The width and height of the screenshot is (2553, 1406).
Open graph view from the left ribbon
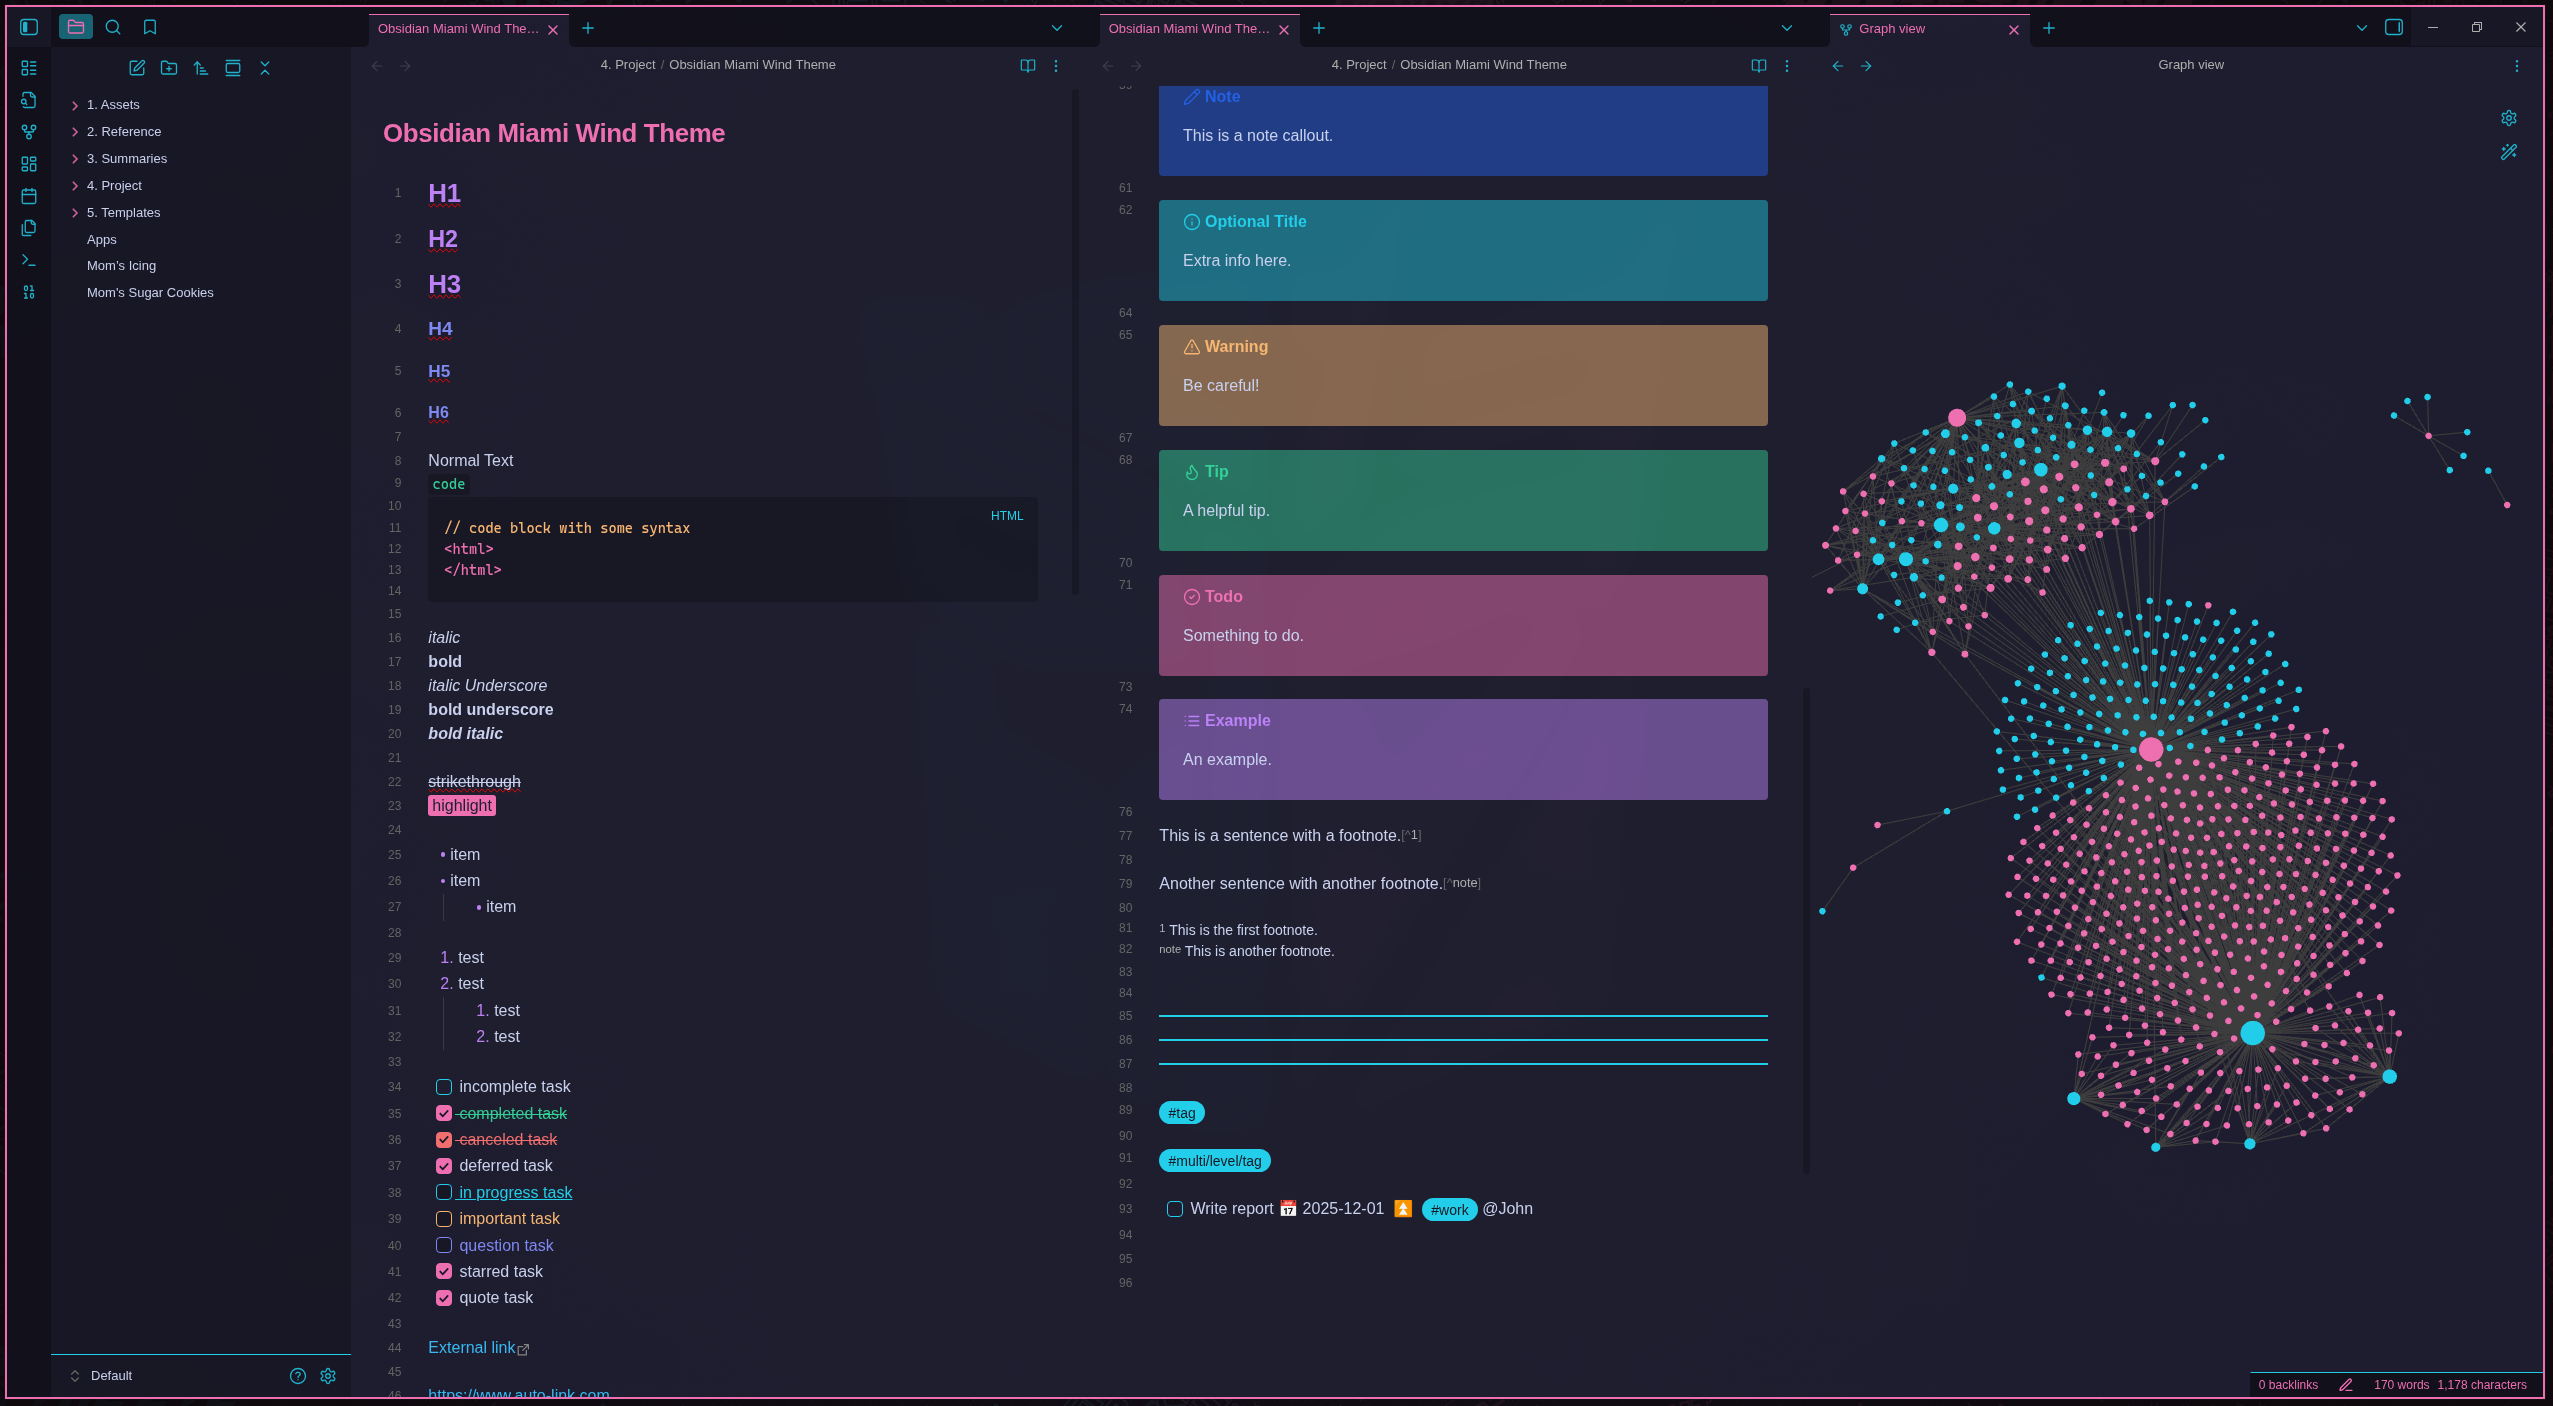pyautogui.click(x=29, y=132)
